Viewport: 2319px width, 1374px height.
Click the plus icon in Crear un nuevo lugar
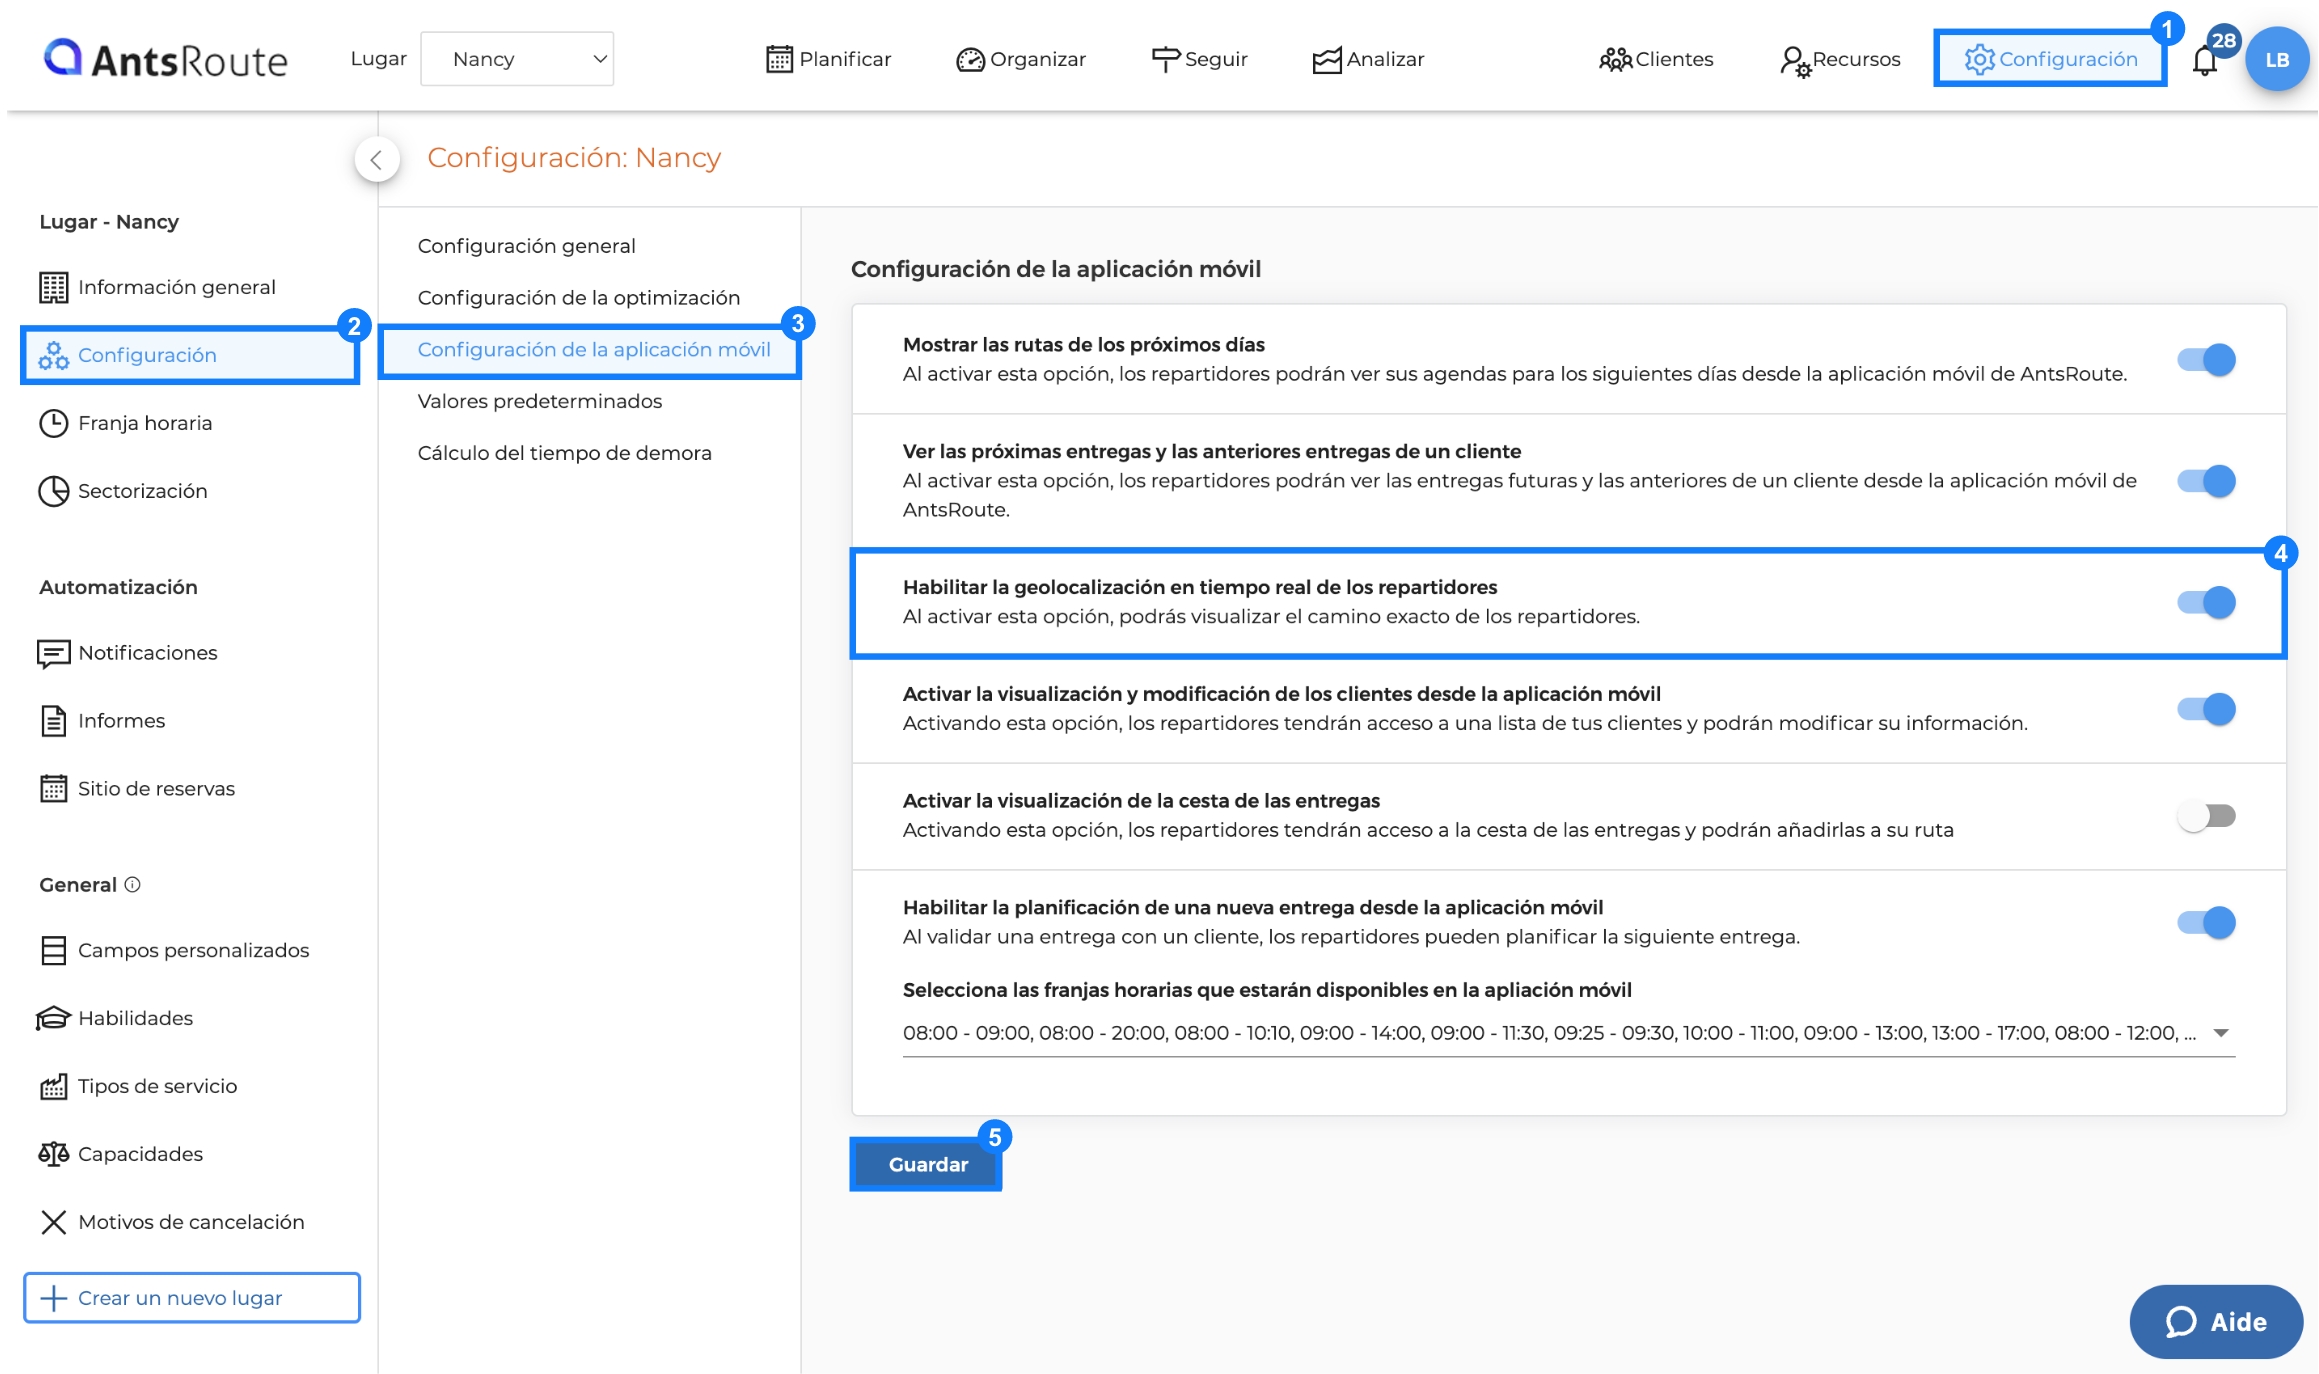[54, 1298]
